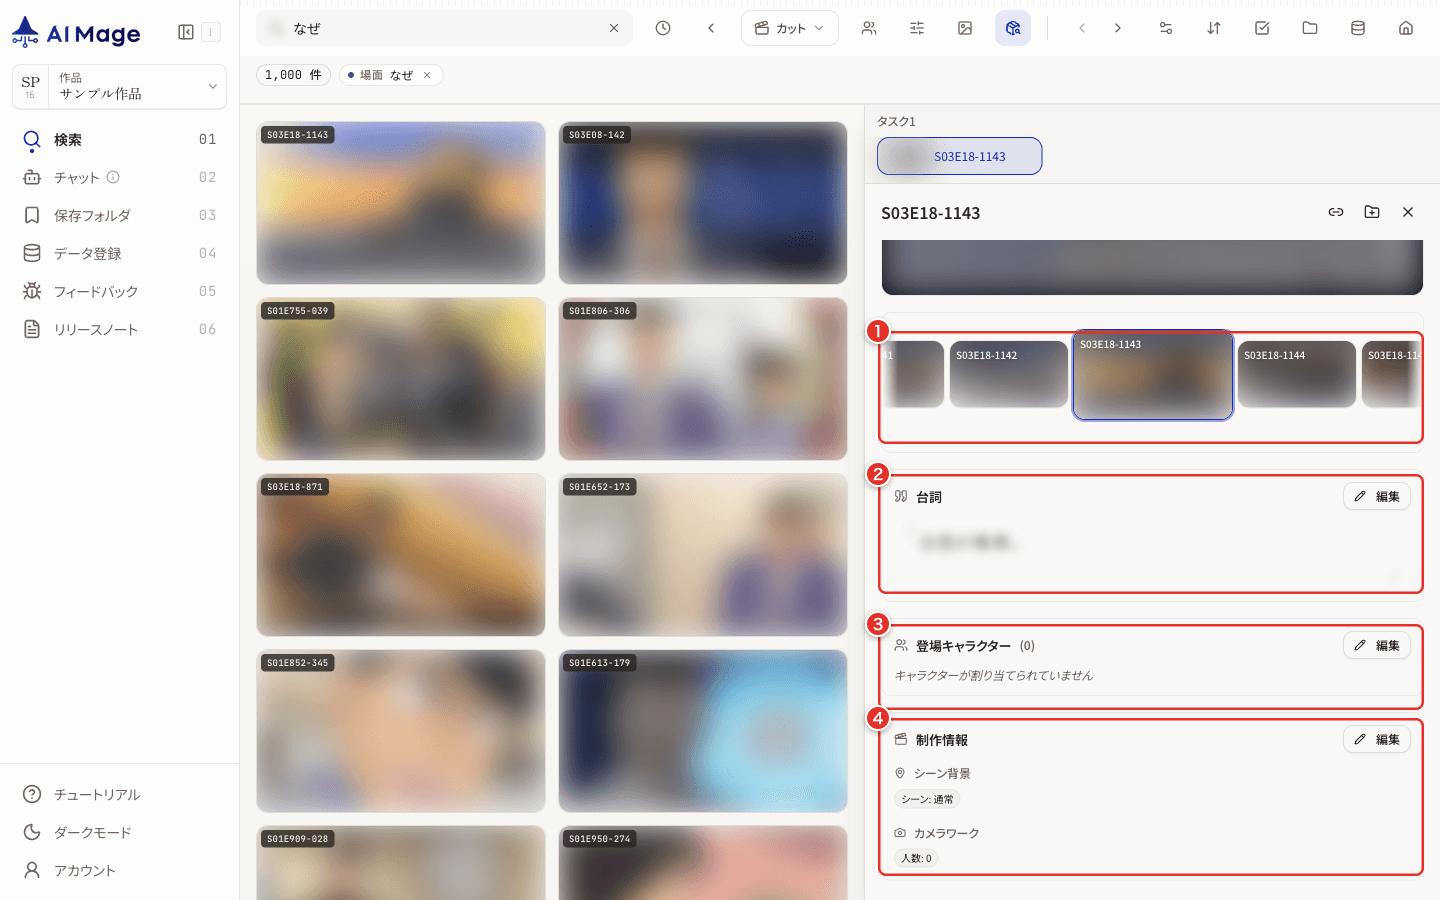Open 保存フォルダ in the sidebar
The width and height of the screenshot is (1440, 900).
click(119, 216)
